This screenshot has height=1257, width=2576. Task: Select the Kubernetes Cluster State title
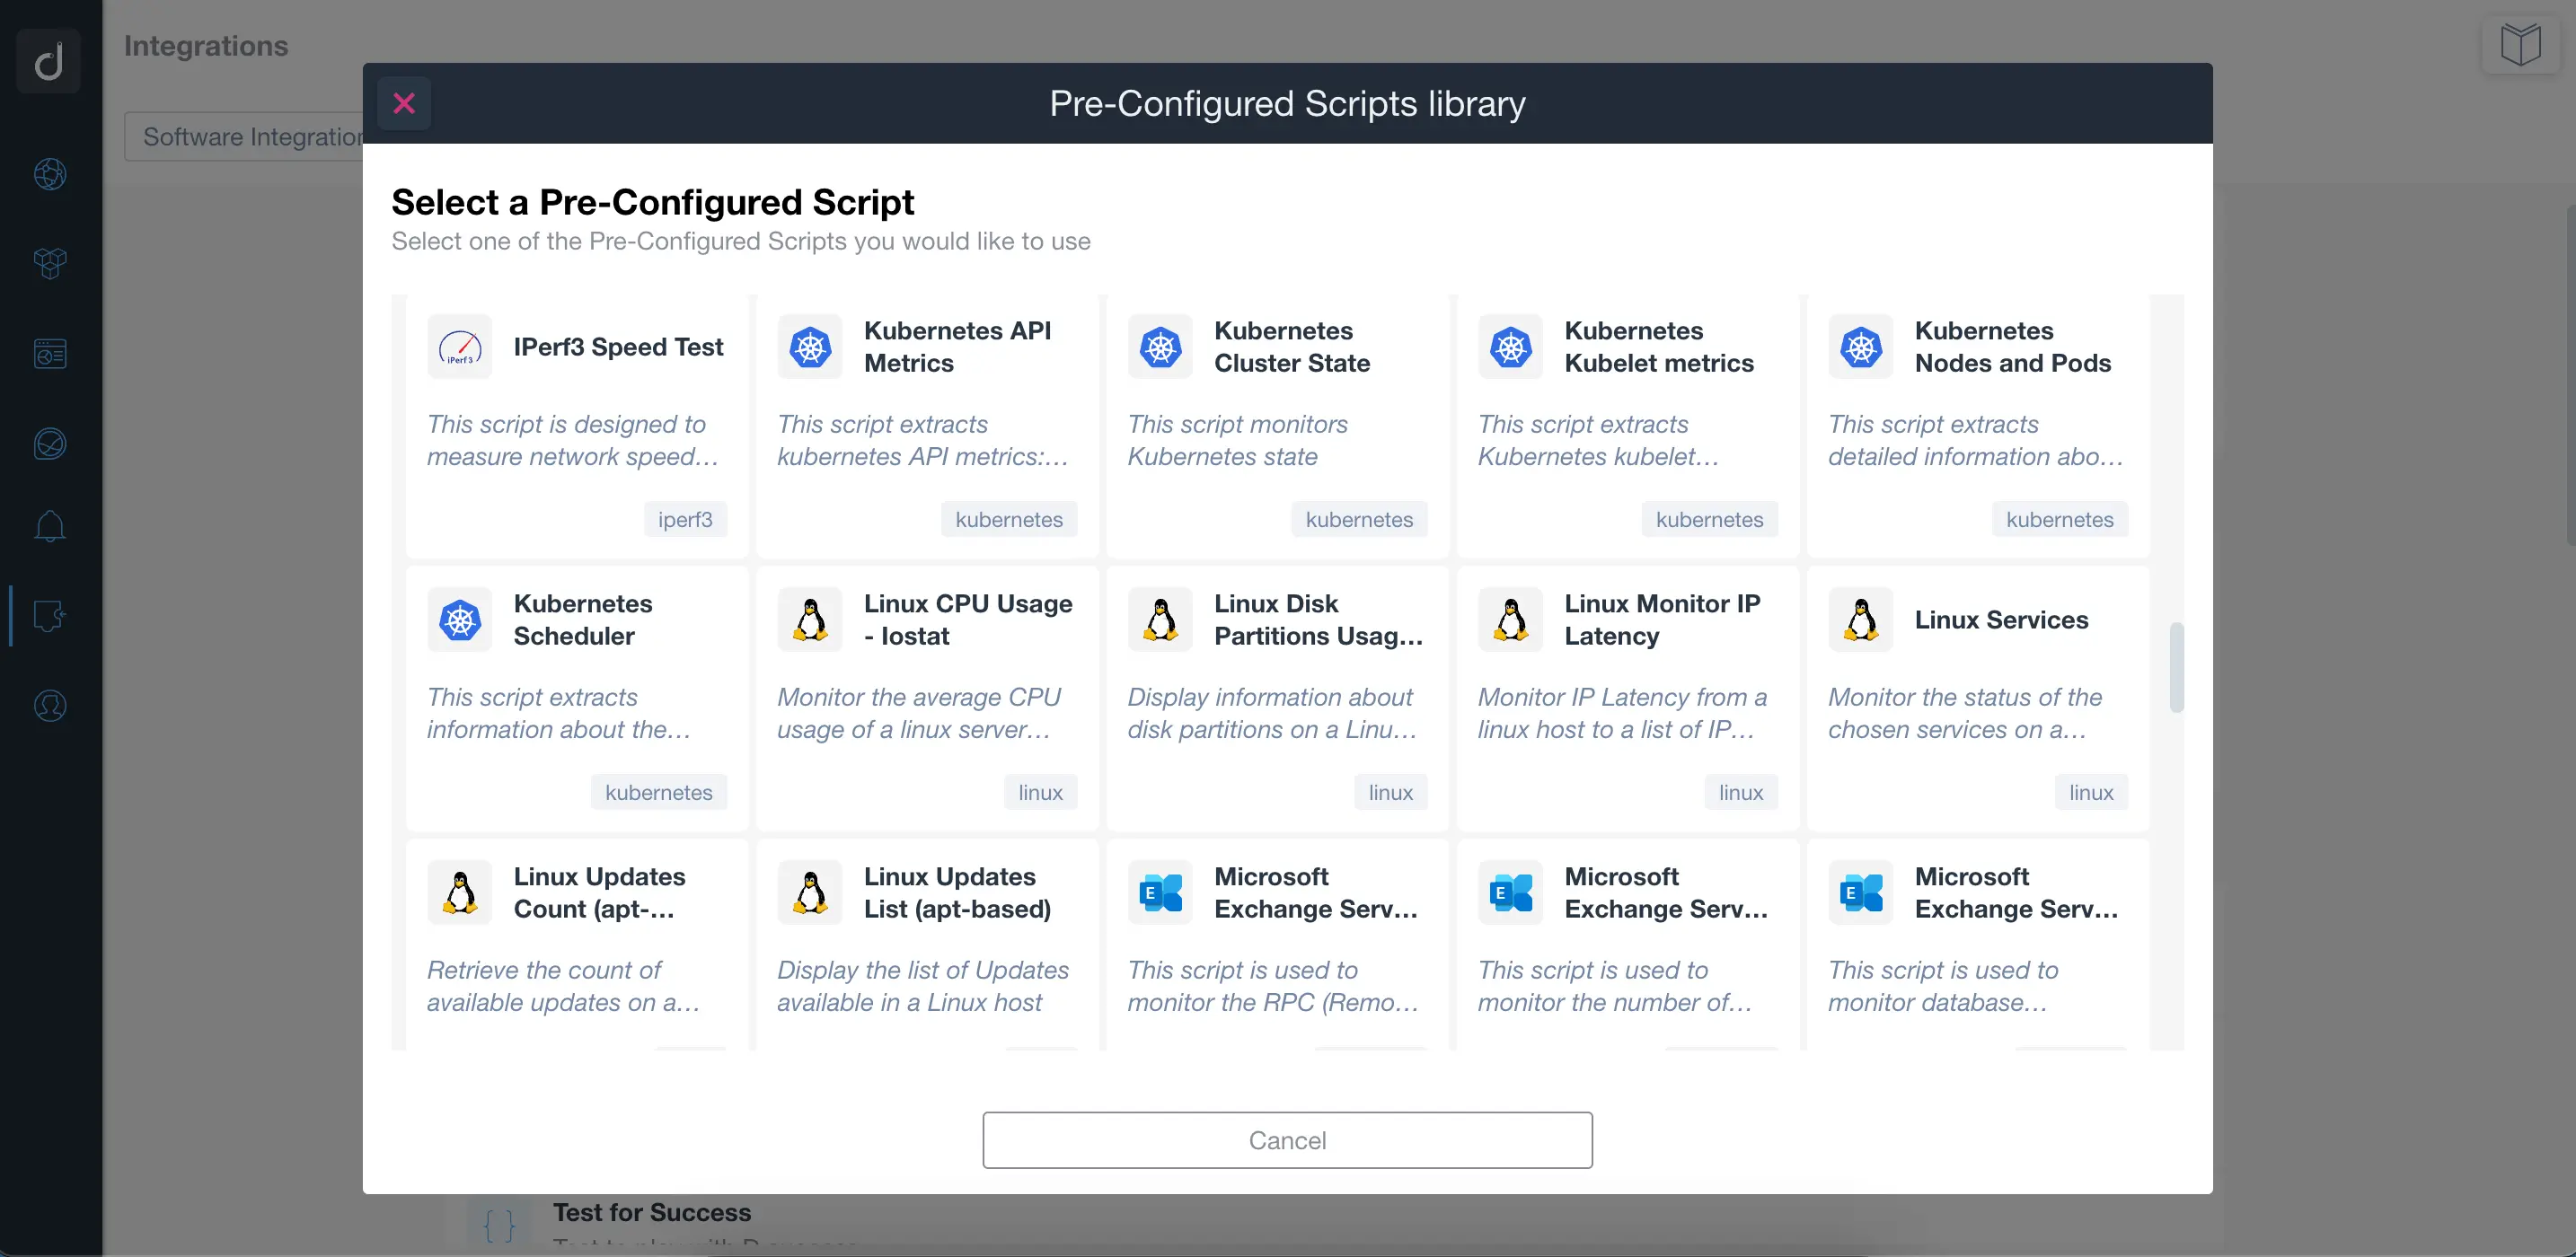pyautogui.click(x=1292, y=347)
